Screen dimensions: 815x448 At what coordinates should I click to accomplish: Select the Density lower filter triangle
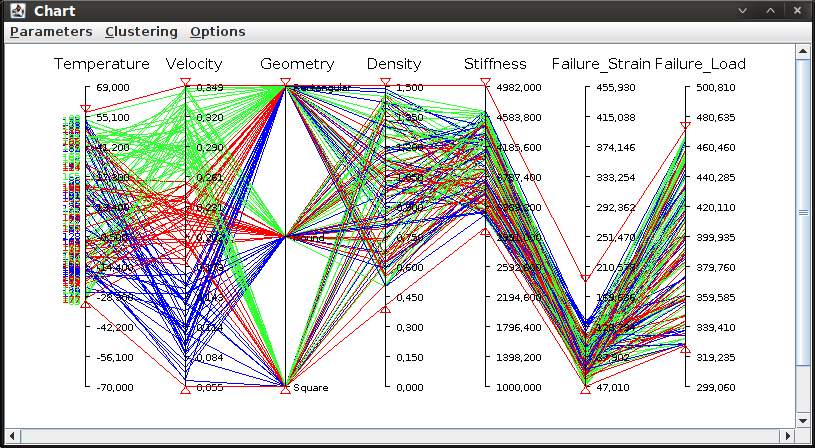[x=385, y=309]
